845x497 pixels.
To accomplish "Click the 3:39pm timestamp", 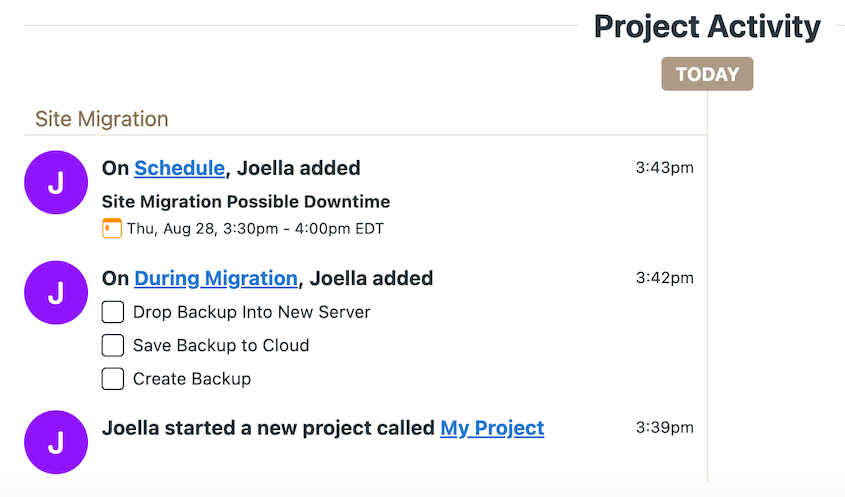I will pos(664,427).
